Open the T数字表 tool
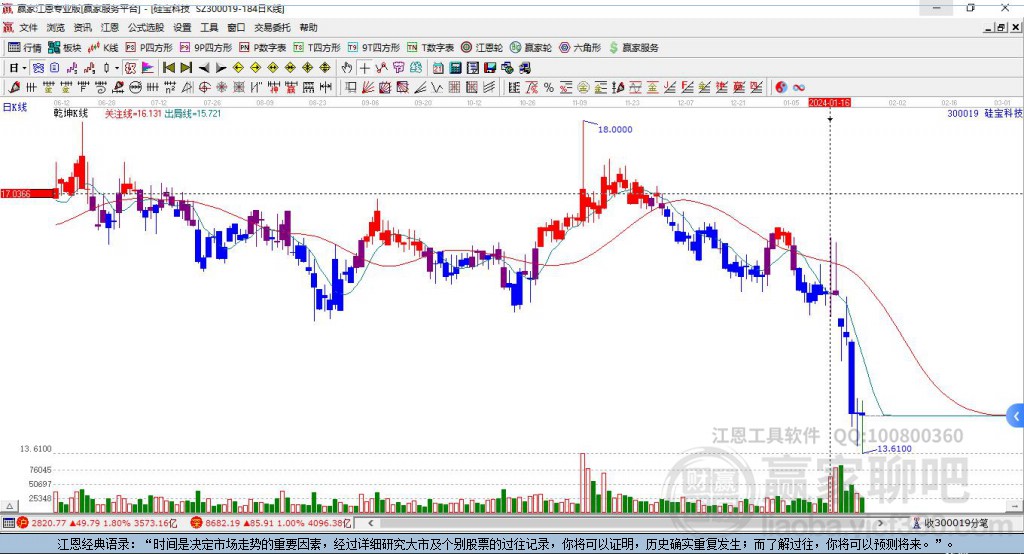 (x=430, y=48)
